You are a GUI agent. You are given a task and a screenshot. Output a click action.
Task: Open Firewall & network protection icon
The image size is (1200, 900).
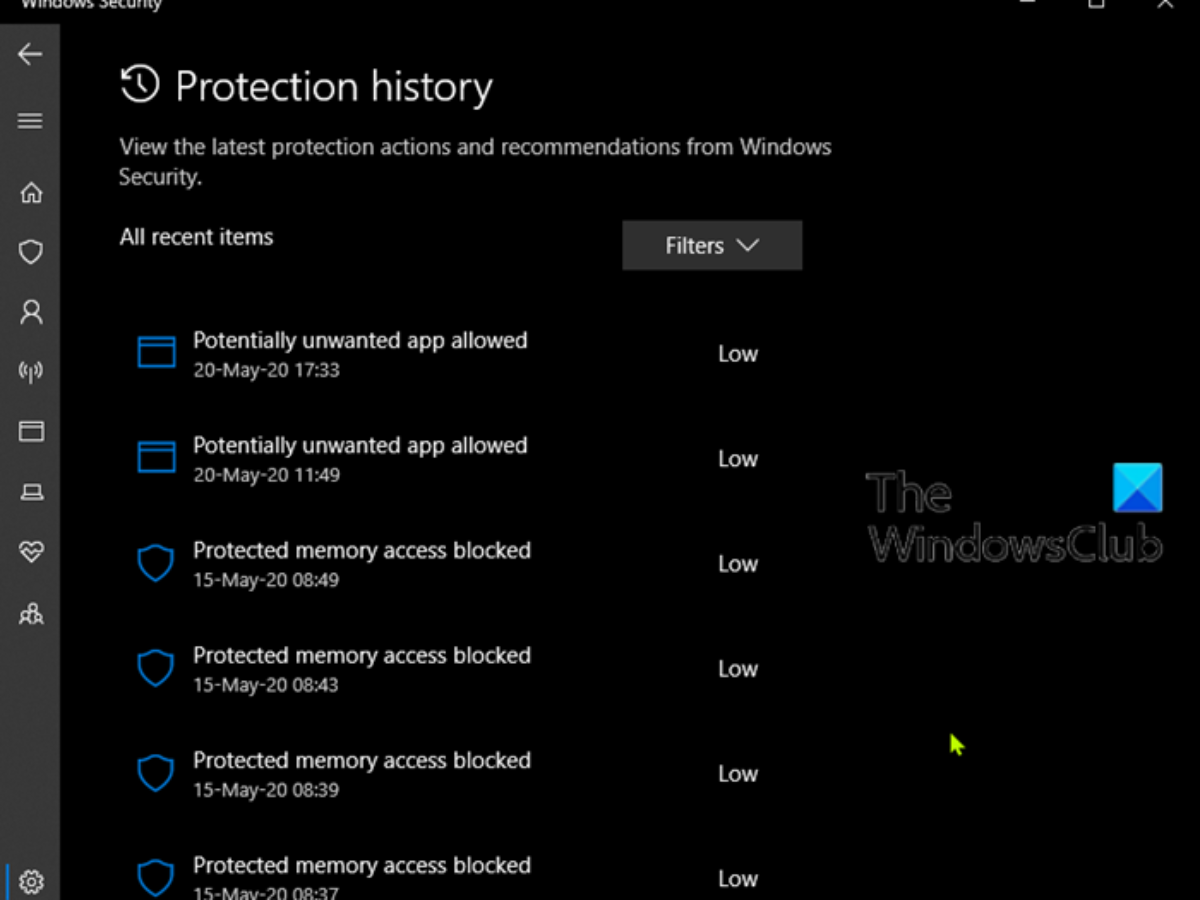31,372
